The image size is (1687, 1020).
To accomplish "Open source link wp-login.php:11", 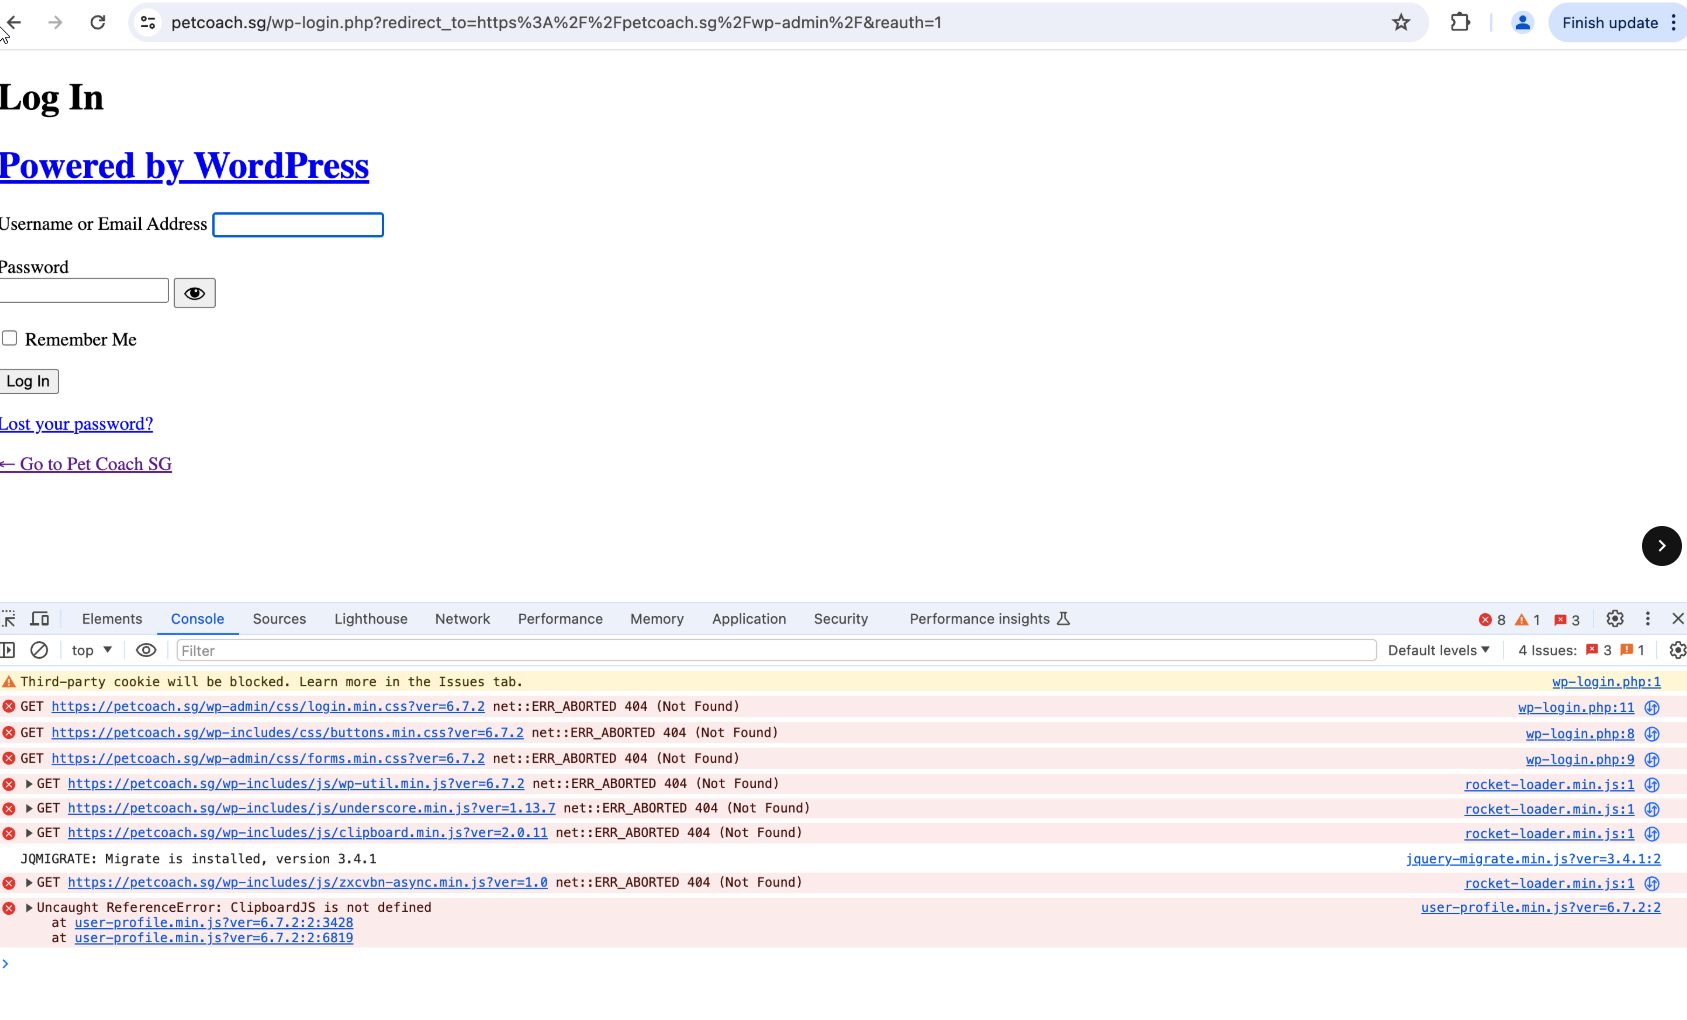I will [x=1576, y=708].
